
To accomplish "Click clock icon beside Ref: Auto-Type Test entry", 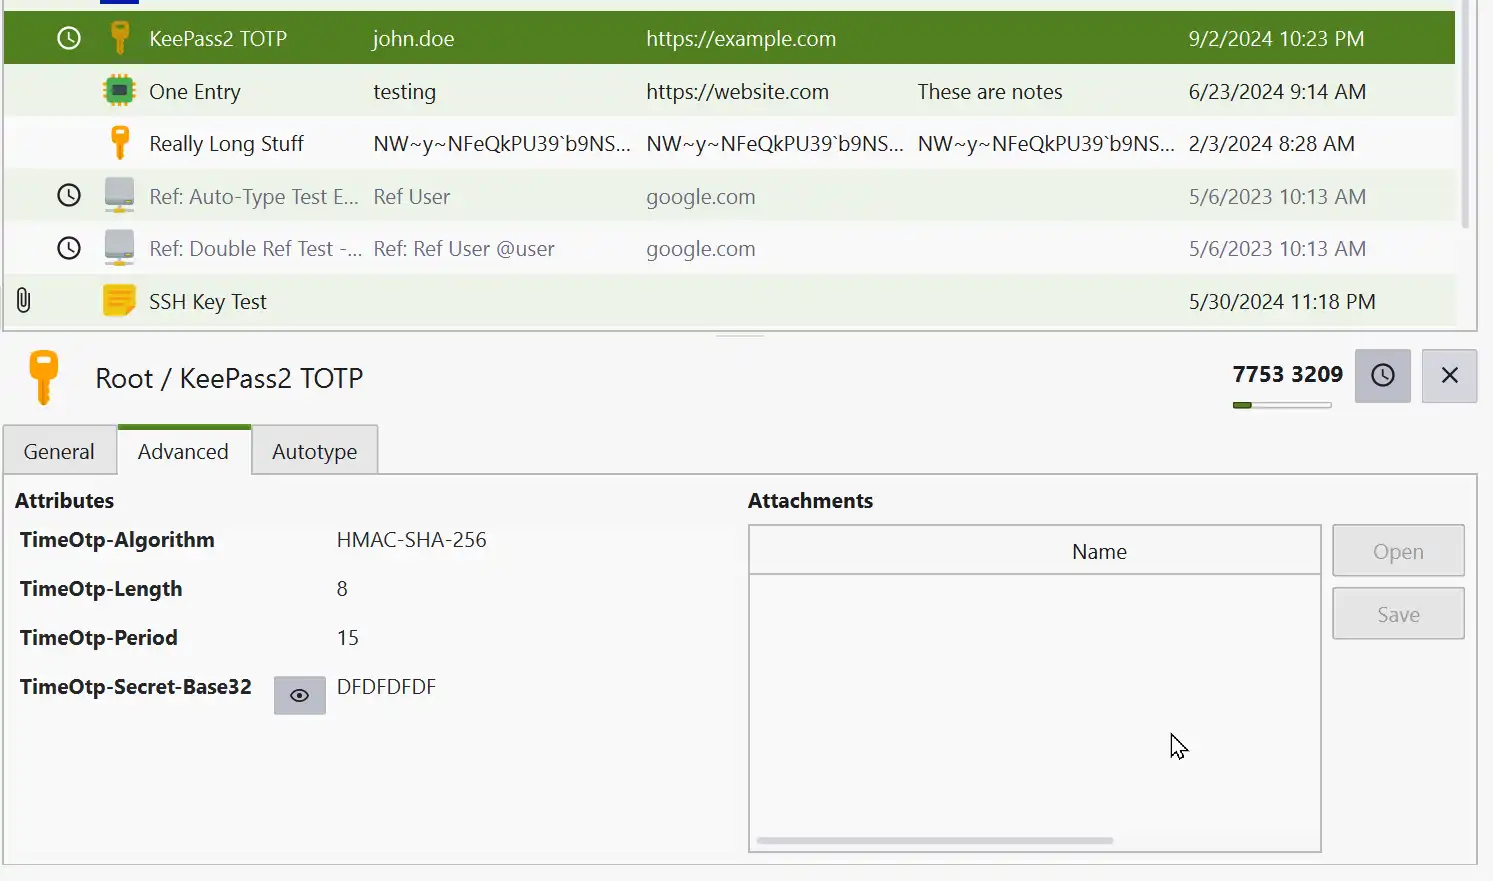I will click(68, 196).
